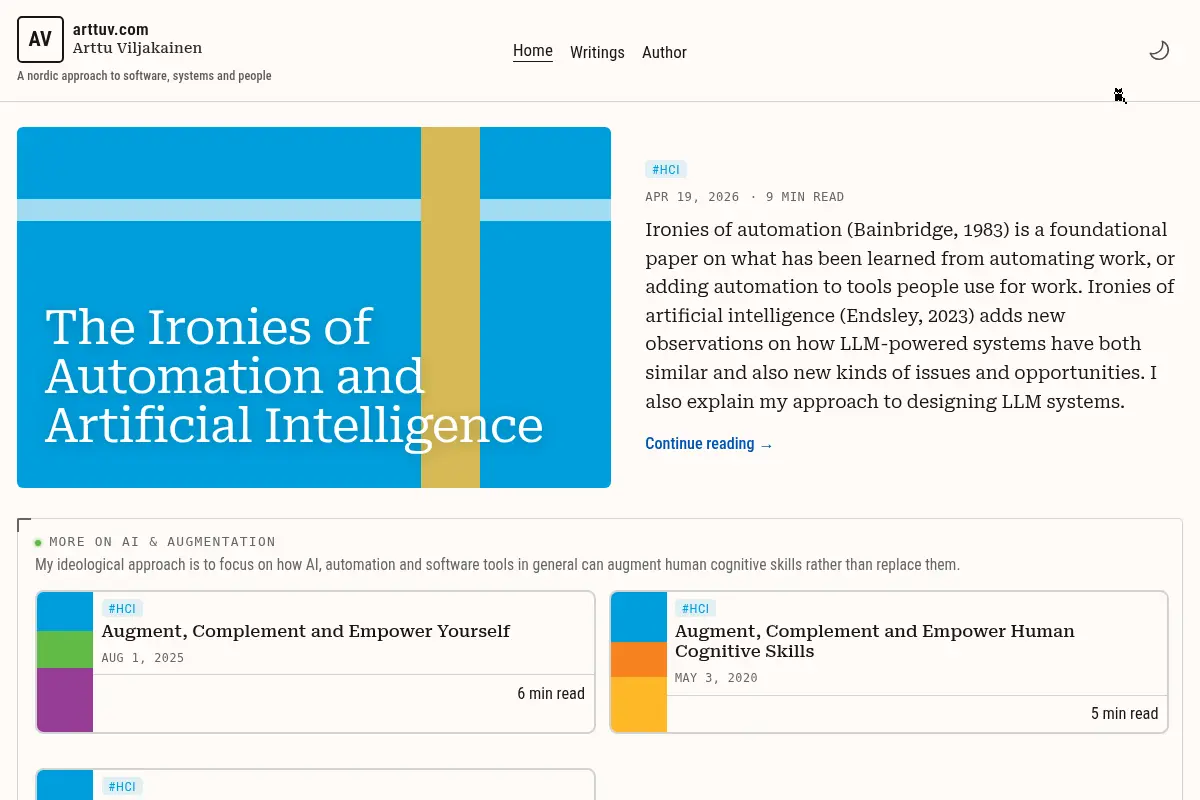
Task: Click the Continue reading link
Action: pos(709,444)
